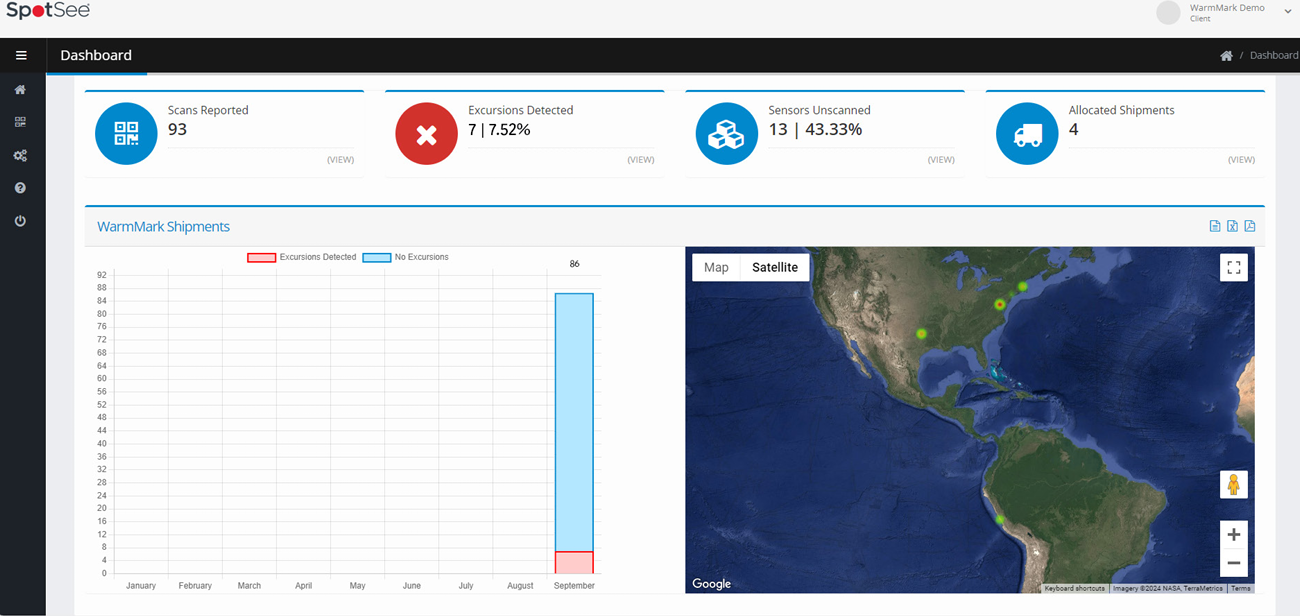Screen dimensions: 1300x616
Task: Open the help question mark icon
Action: (20, 188)
